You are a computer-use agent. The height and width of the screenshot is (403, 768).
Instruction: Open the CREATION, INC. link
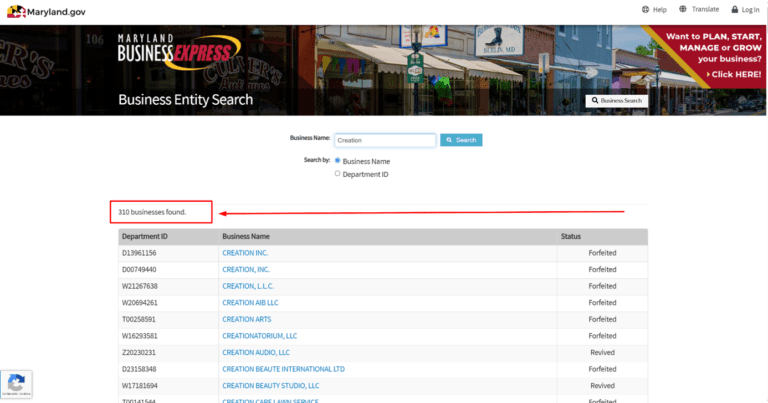(246, 270)
